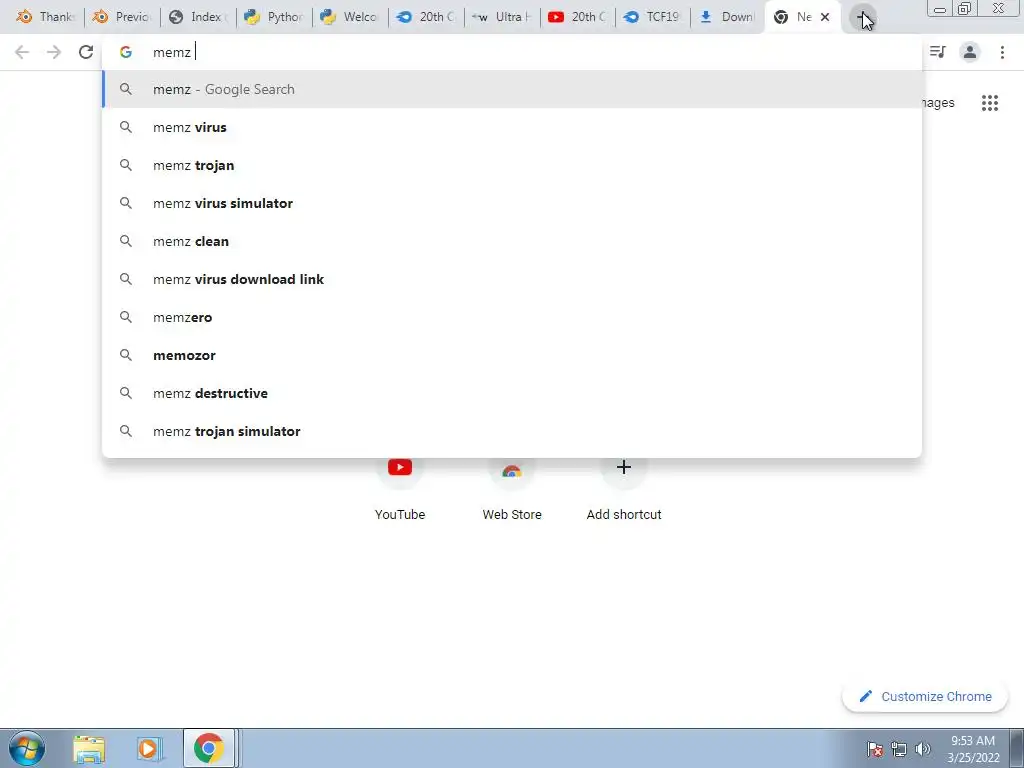This screenshot has width=1024, height=768.
Task: Choose the "memz trojan" suggestion
Action: (512, 165)
